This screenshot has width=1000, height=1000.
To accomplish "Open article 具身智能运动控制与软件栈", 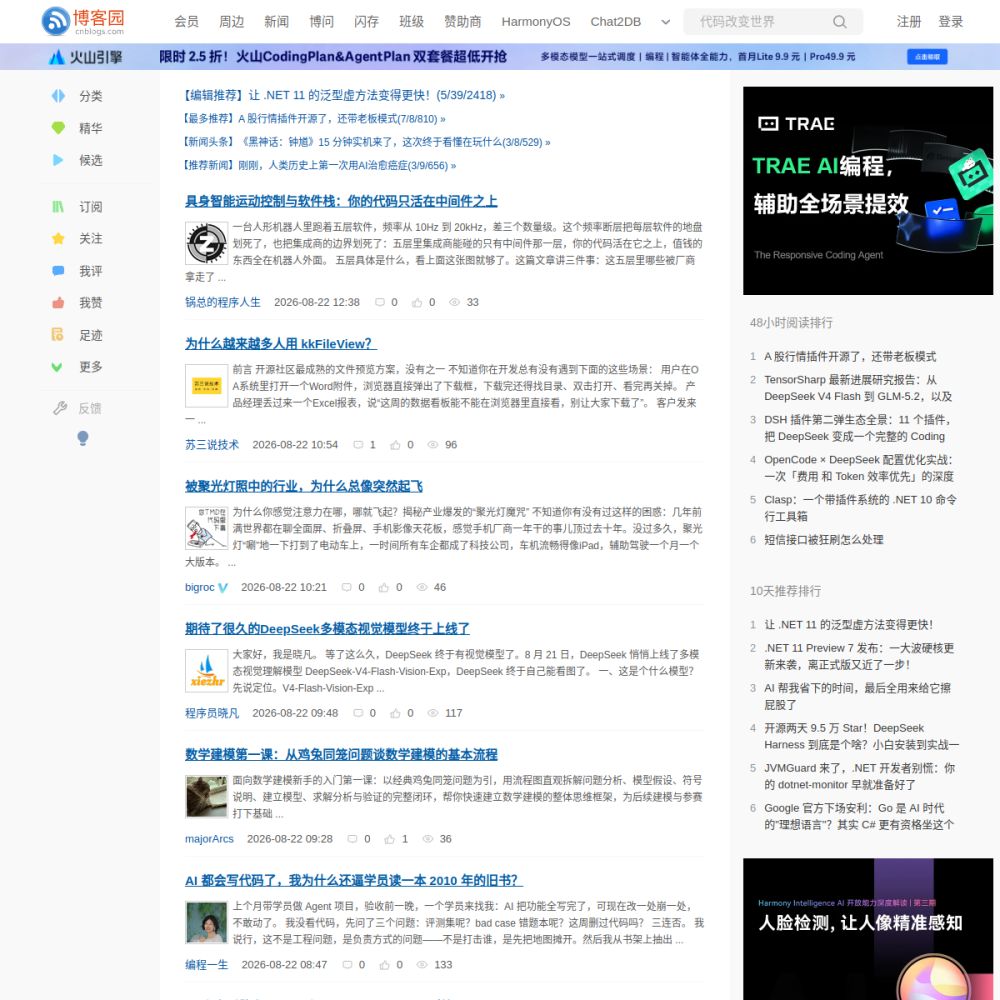I will [x=341, y=201].
